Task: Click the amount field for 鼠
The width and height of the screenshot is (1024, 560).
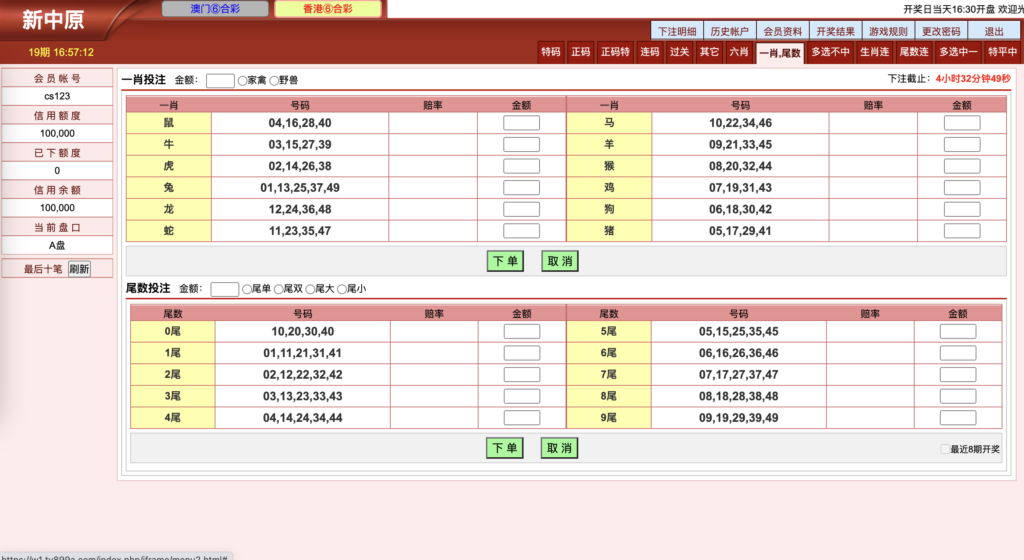Action: (x=521, y=123)
